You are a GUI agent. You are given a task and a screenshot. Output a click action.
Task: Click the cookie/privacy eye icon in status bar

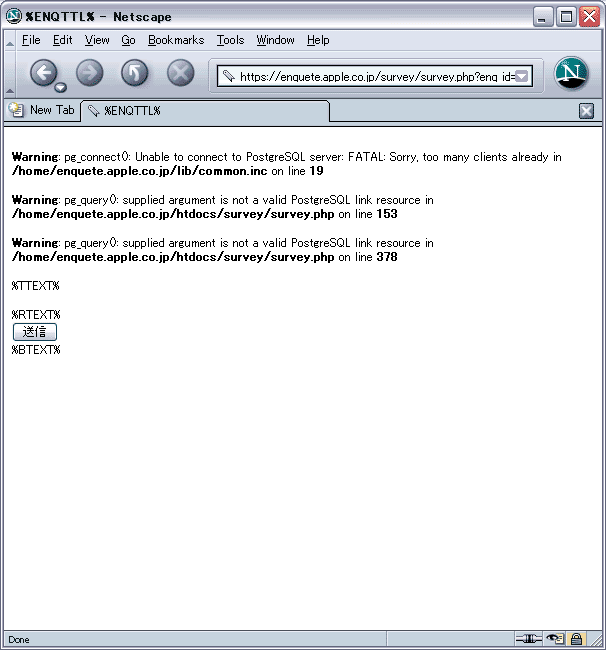pyautogui.click(x=555, y=639)
